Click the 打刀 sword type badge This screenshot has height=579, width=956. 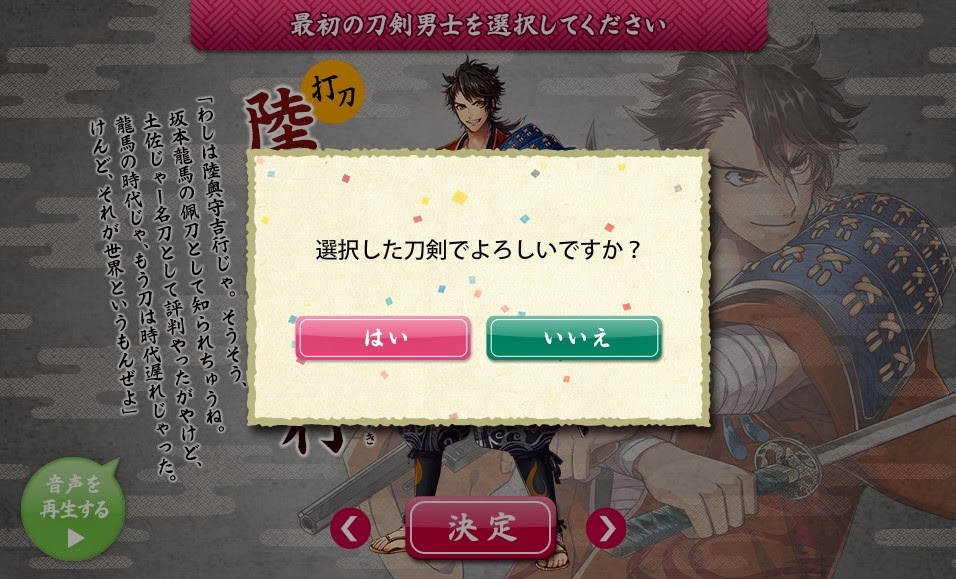point(332,91)
